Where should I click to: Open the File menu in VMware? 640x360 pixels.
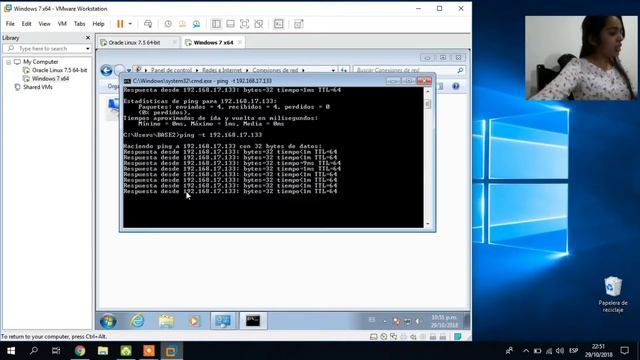(x=10, y=24)
